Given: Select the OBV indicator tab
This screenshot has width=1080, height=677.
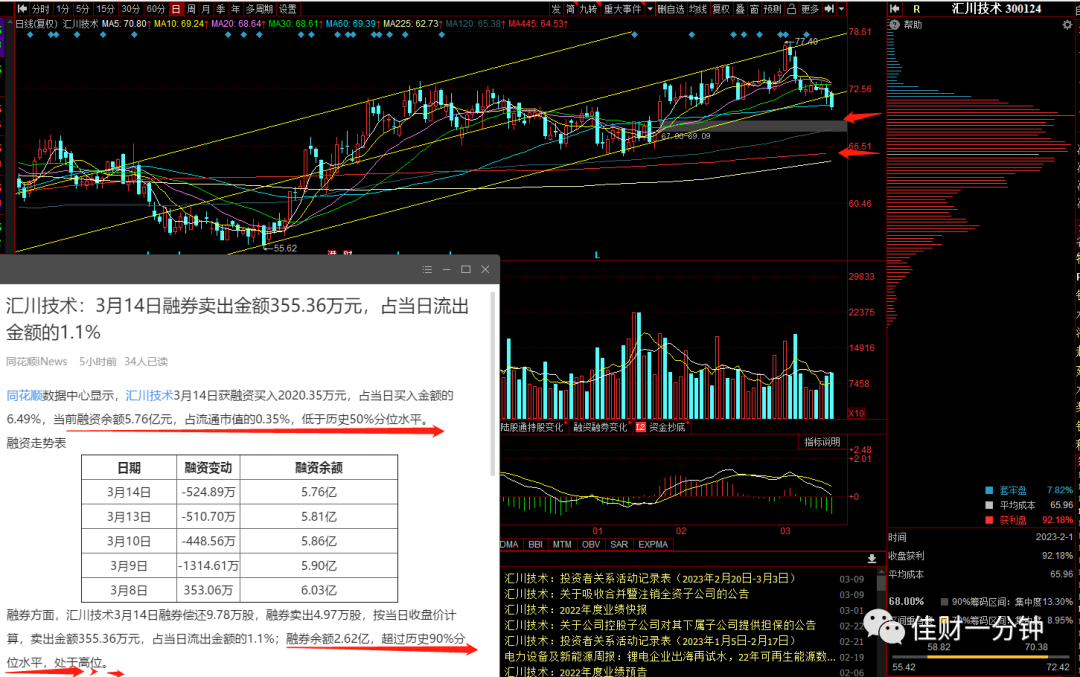Looking at the screenshot, I should pos(591,544).
